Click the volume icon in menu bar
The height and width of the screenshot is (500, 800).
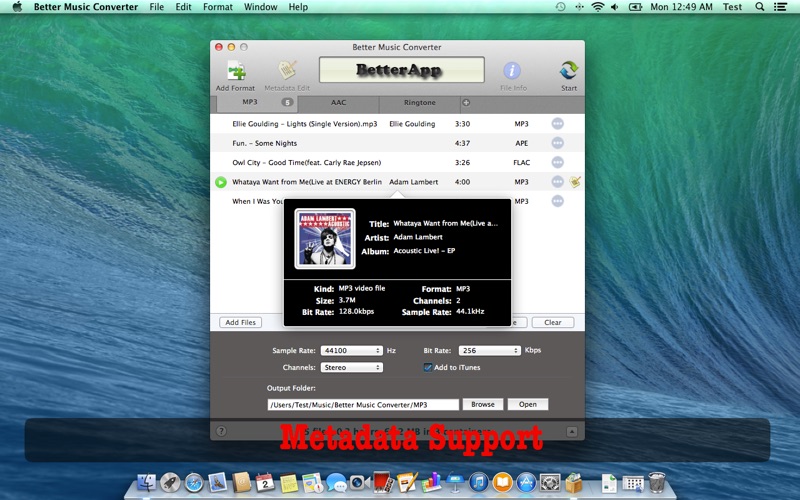point(615,7)
